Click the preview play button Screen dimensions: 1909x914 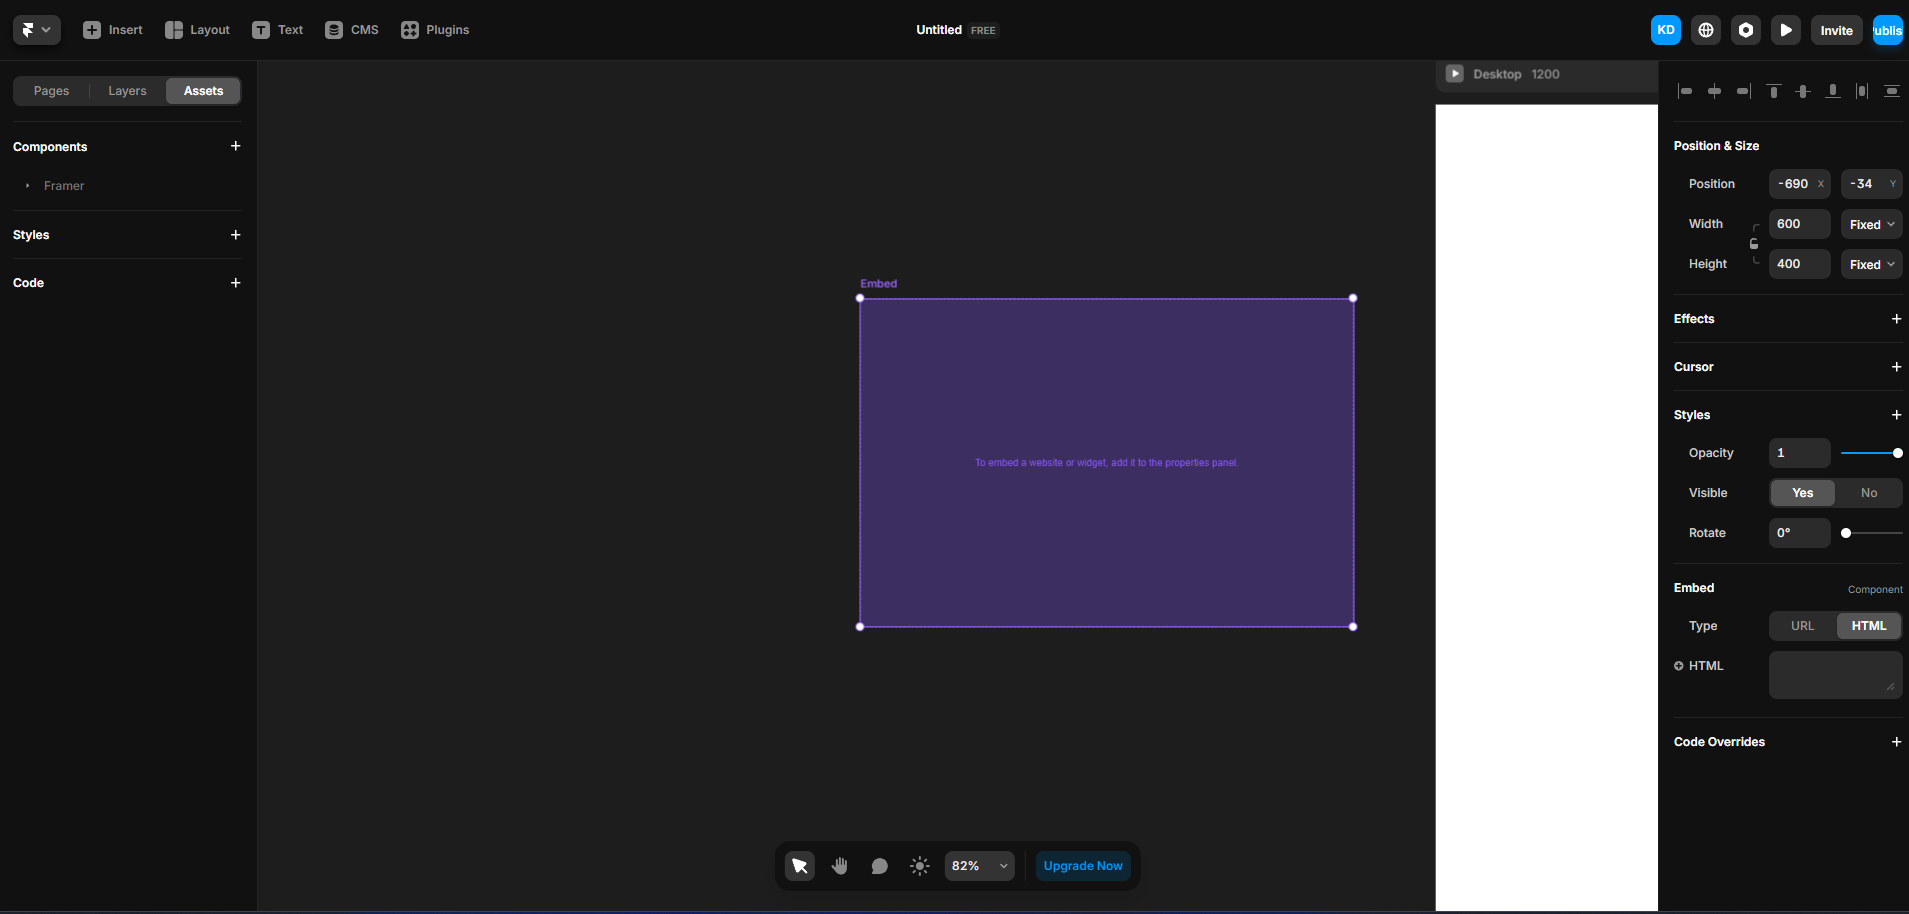pyautogui.click(x=1785, y=30)
